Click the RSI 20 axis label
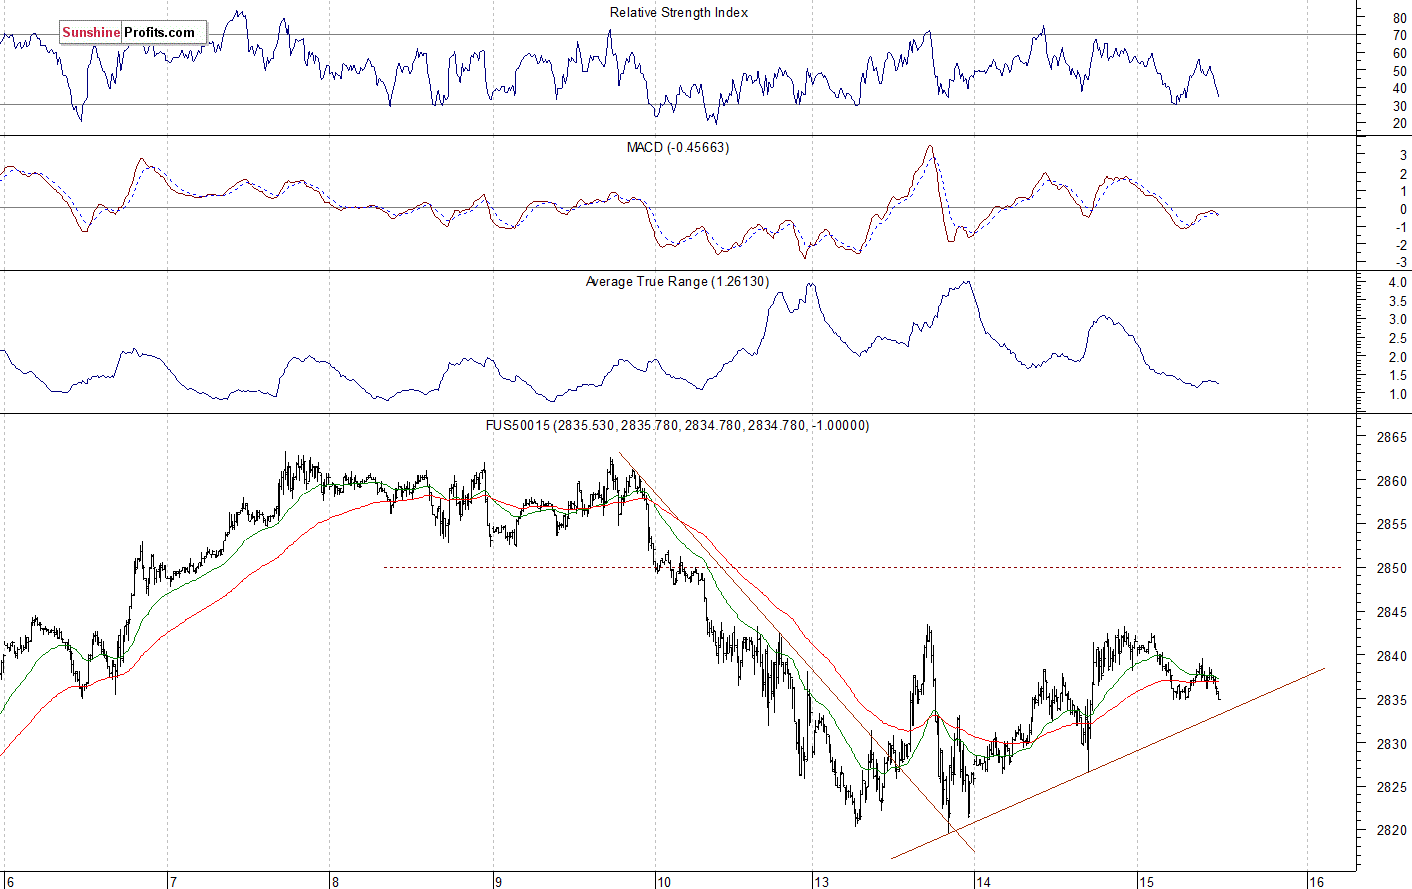The height and width of the screenshot is (889, 1412). click(x=1399, y=124)
